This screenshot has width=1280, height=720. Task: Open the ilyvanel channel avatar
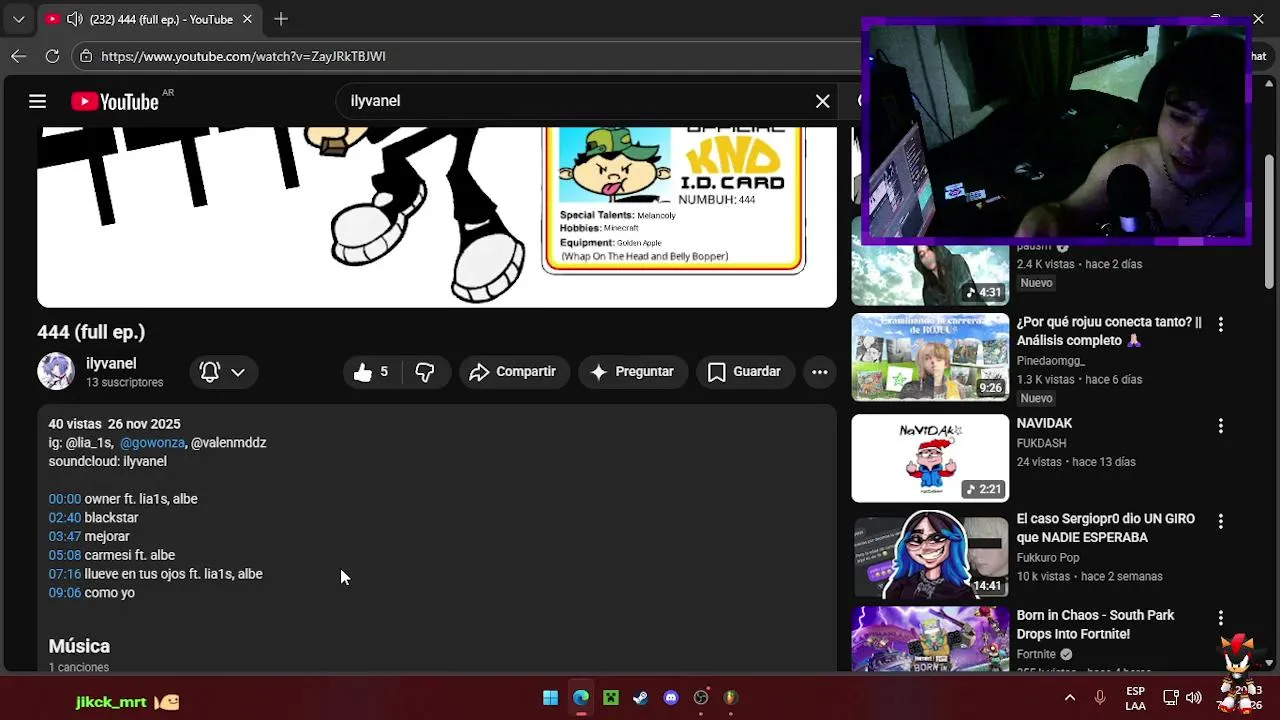[56, 371]
